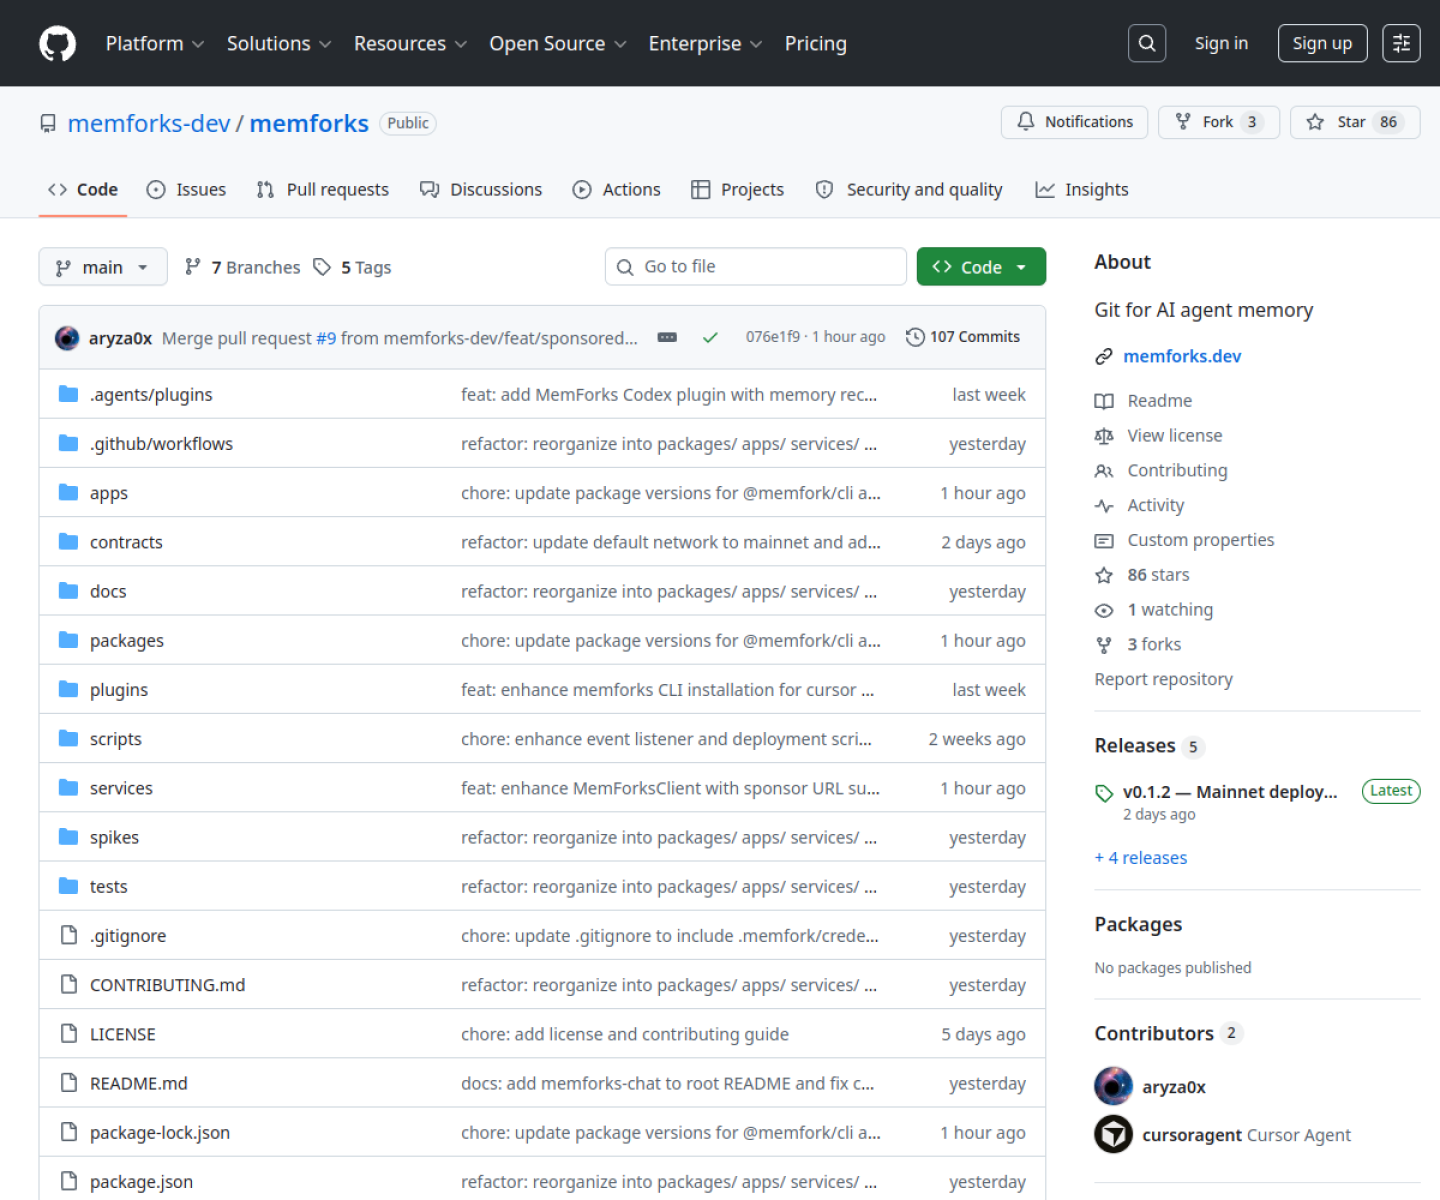Viewport: 1440px width, 1200px height.
Task: Expand the Resources menu
Action: (410, 43)
